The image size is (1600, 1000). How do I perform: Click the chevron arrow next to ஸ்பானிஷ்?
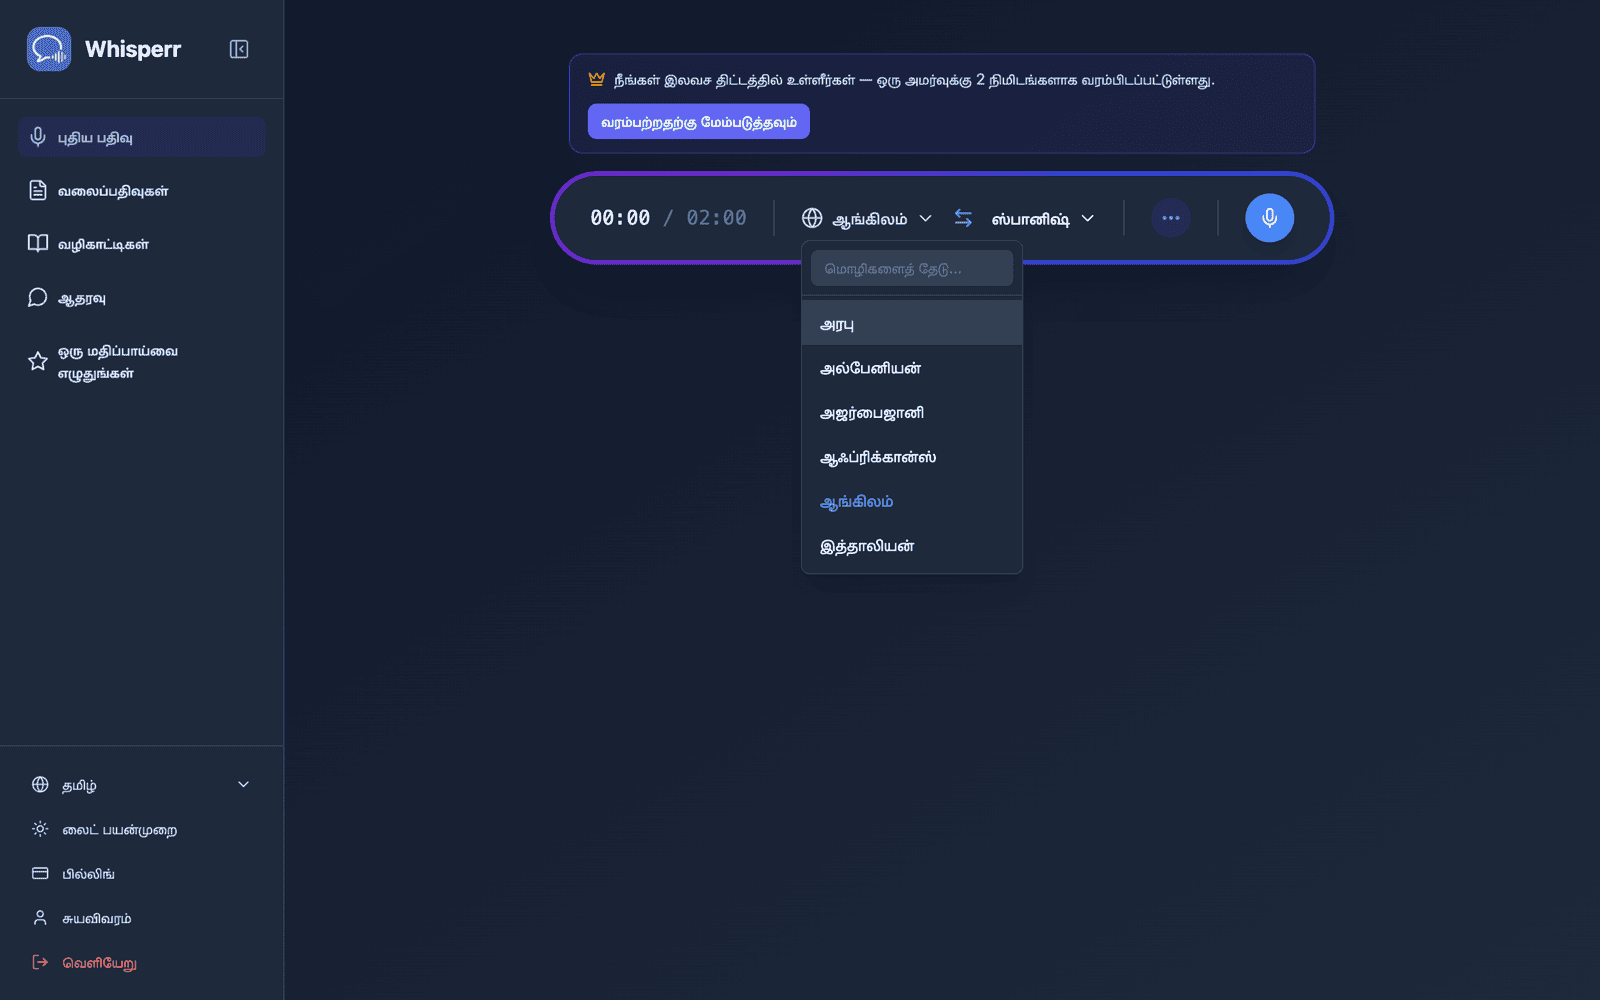pyautogui.click(x=1088, y=218)
